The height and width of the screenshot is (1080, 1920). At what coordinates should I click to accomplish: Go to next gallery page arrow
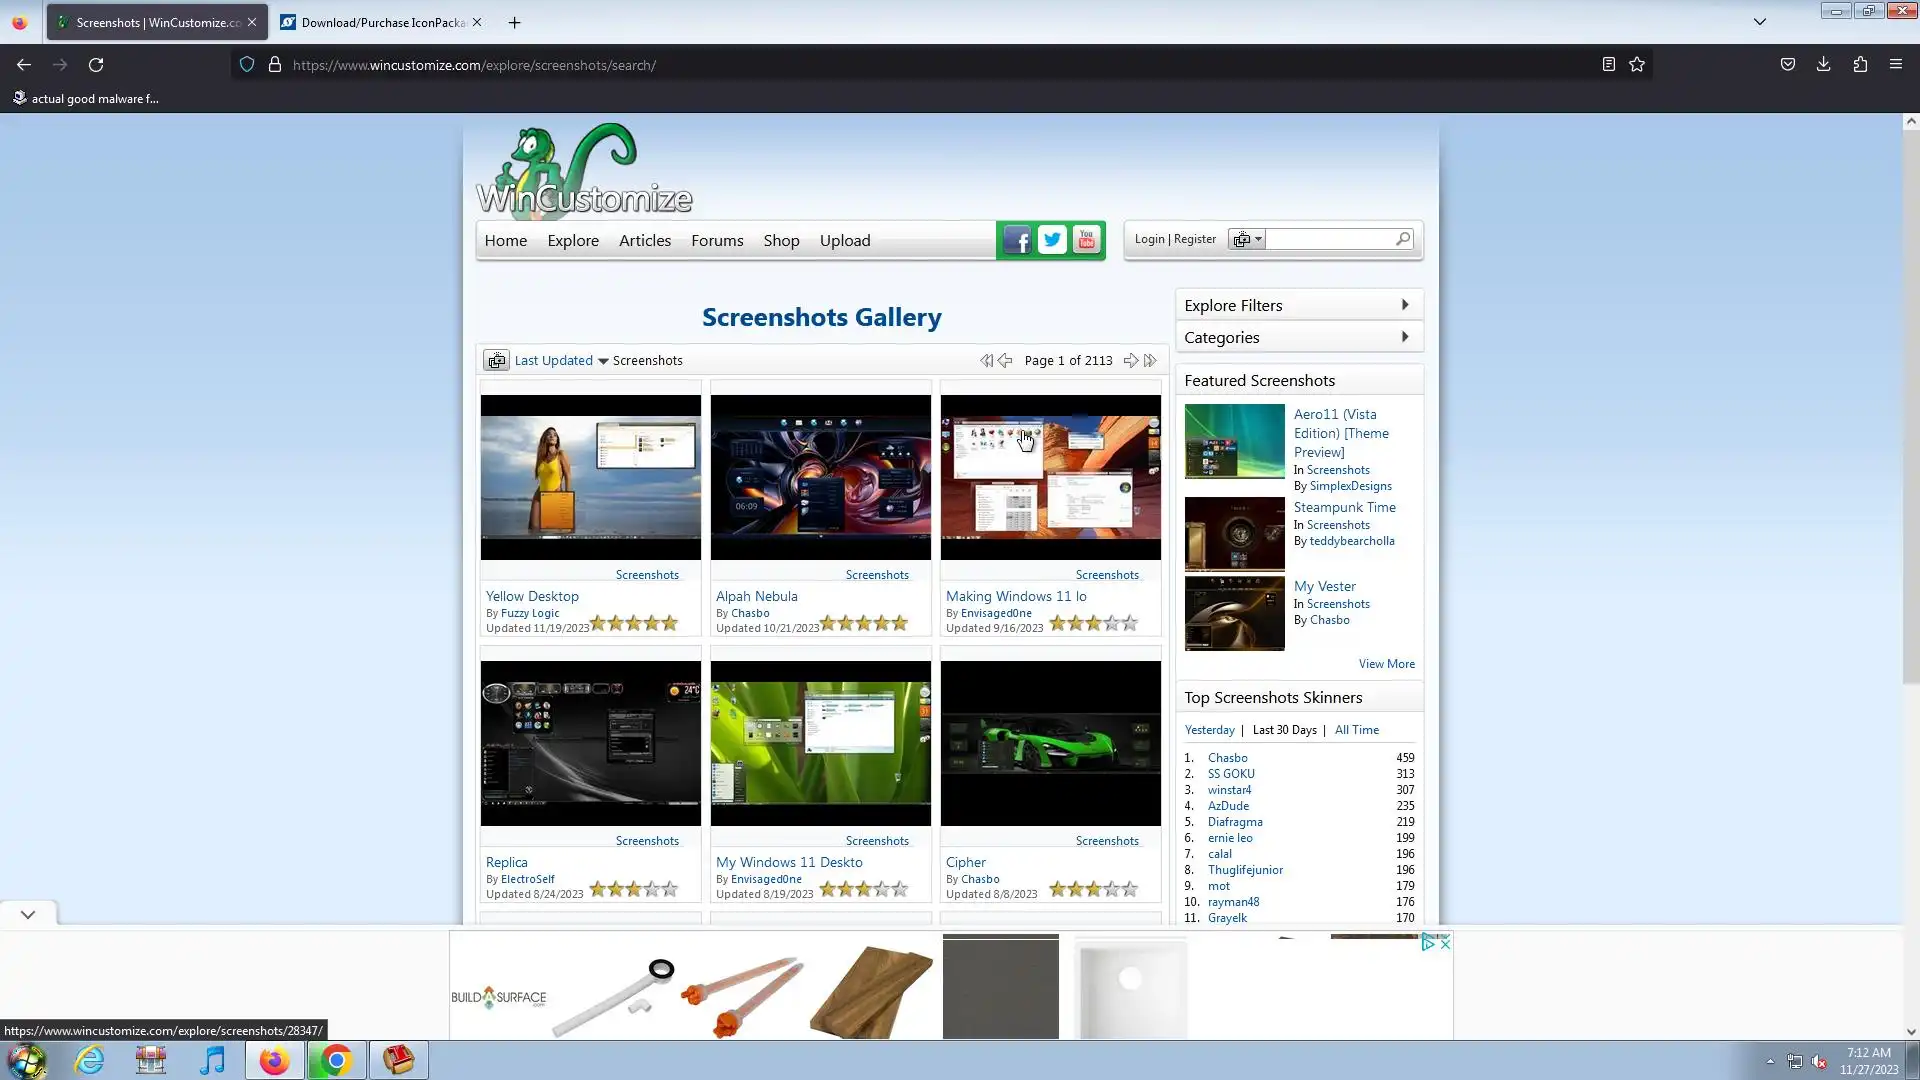tap(1130, 361)
